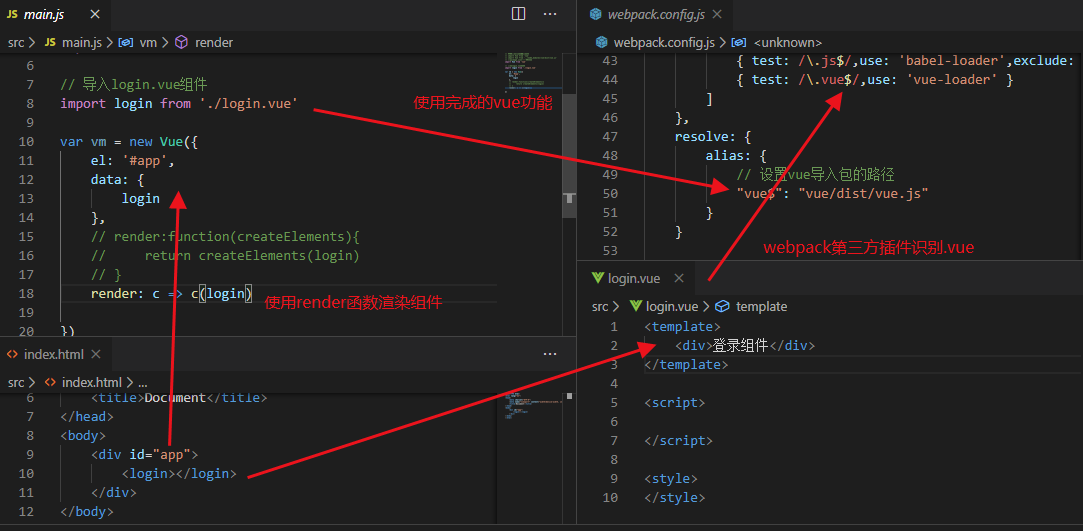
Task: Click <template> opening tag in login.vue
Action: (x=682, y=327)
